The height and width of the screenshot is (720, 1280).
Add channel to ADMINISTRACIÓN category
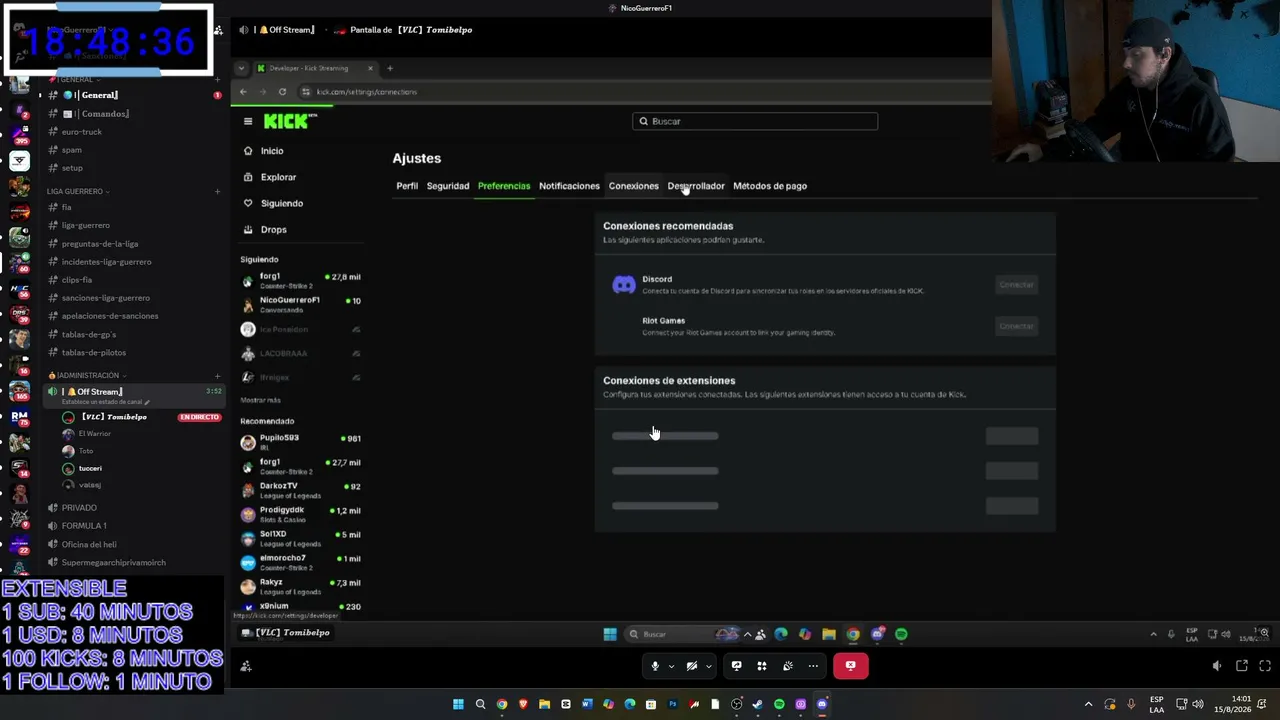217,375
